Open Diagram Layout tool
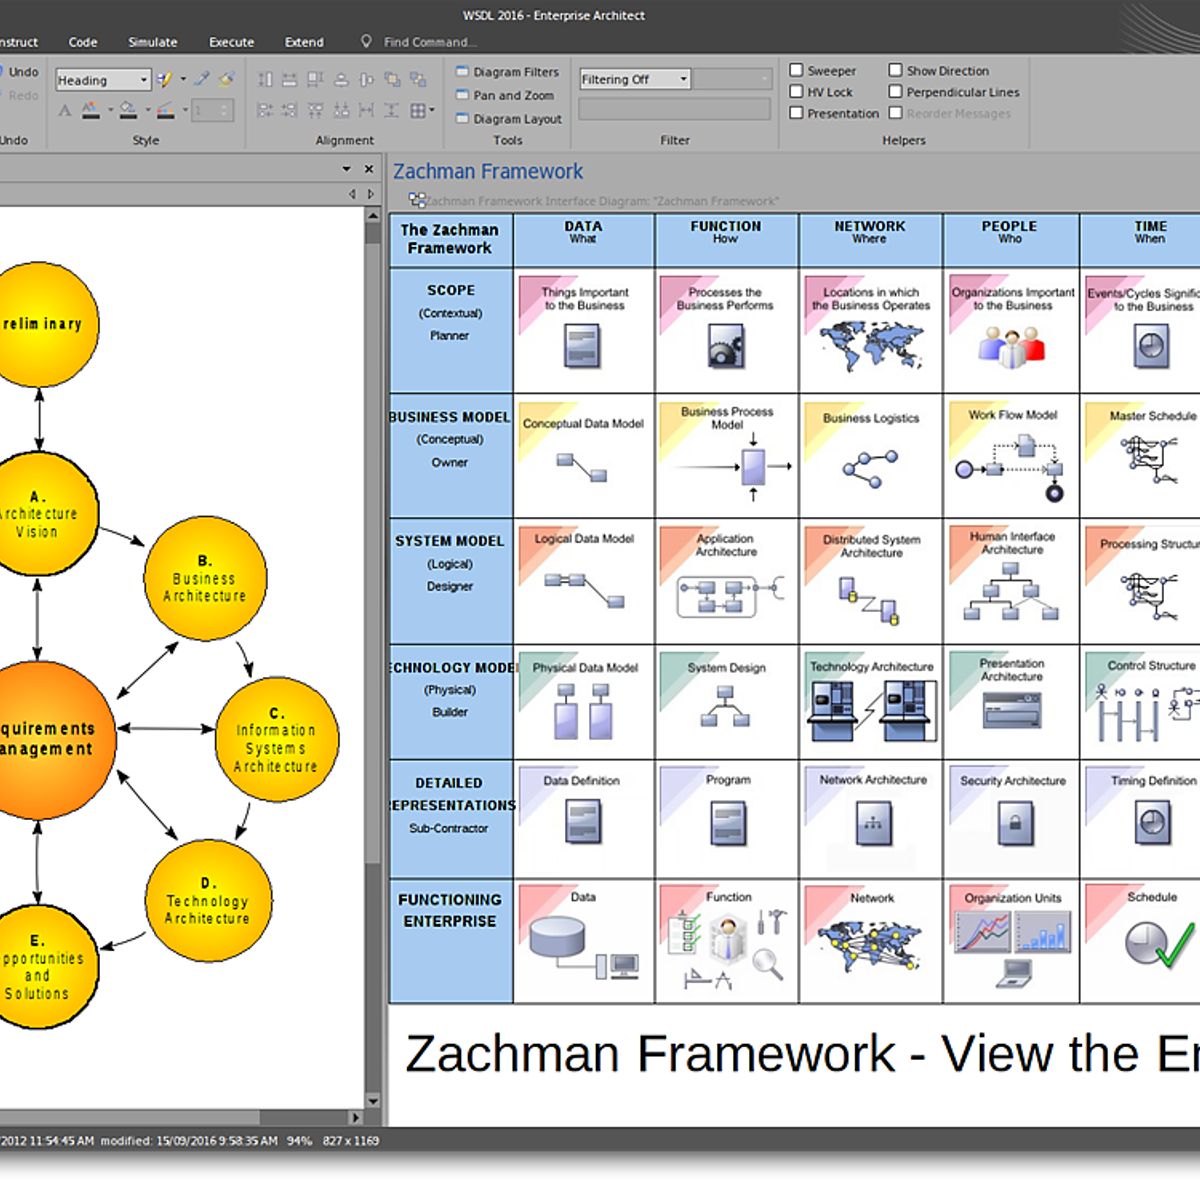Viewport: 1200px width, 1200px height. coord(509,118)
